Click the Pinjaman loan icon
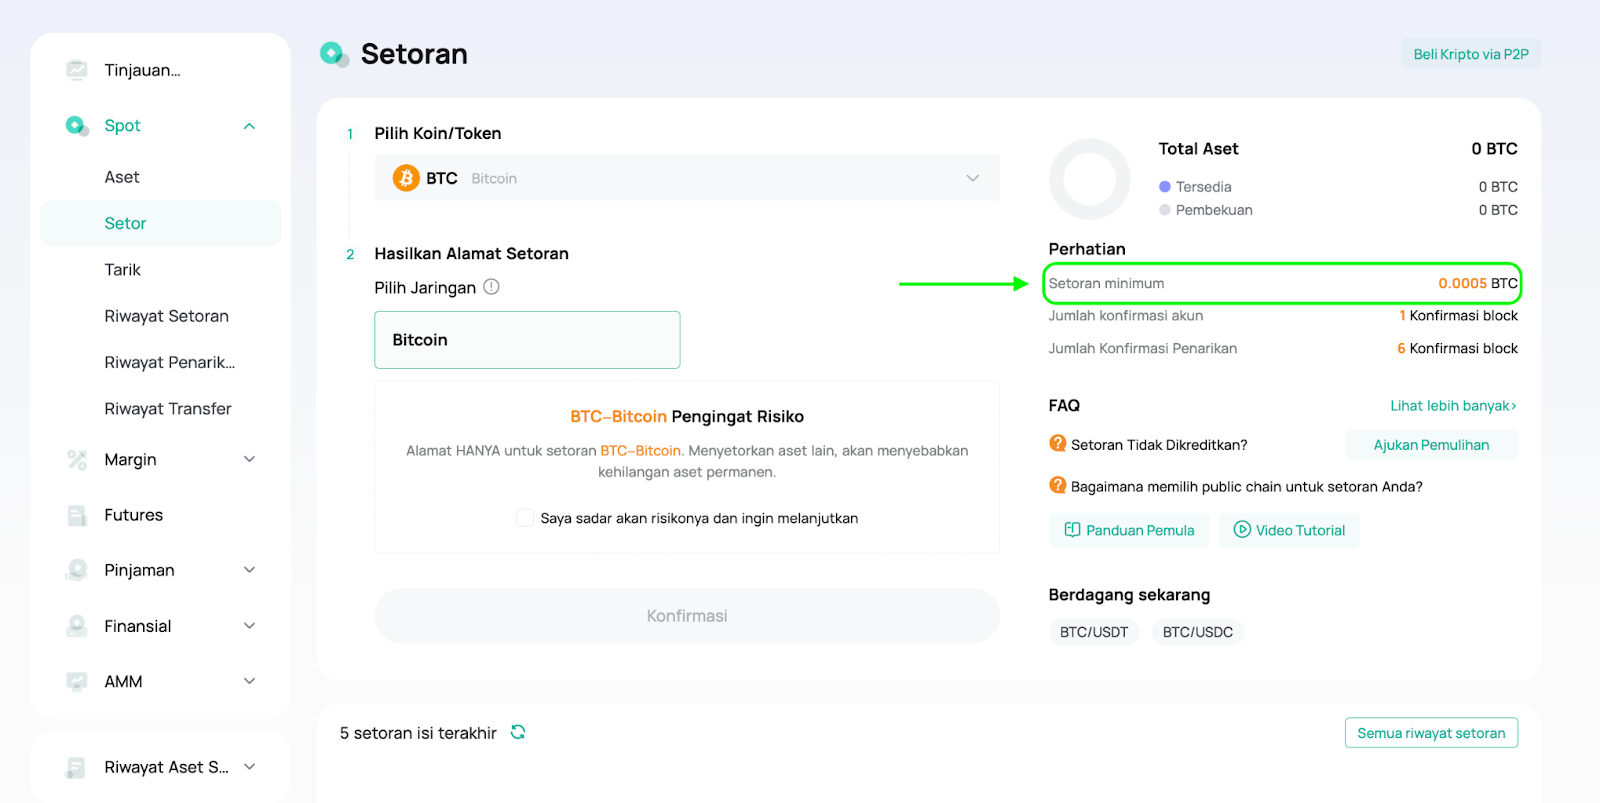 point(77,570)
